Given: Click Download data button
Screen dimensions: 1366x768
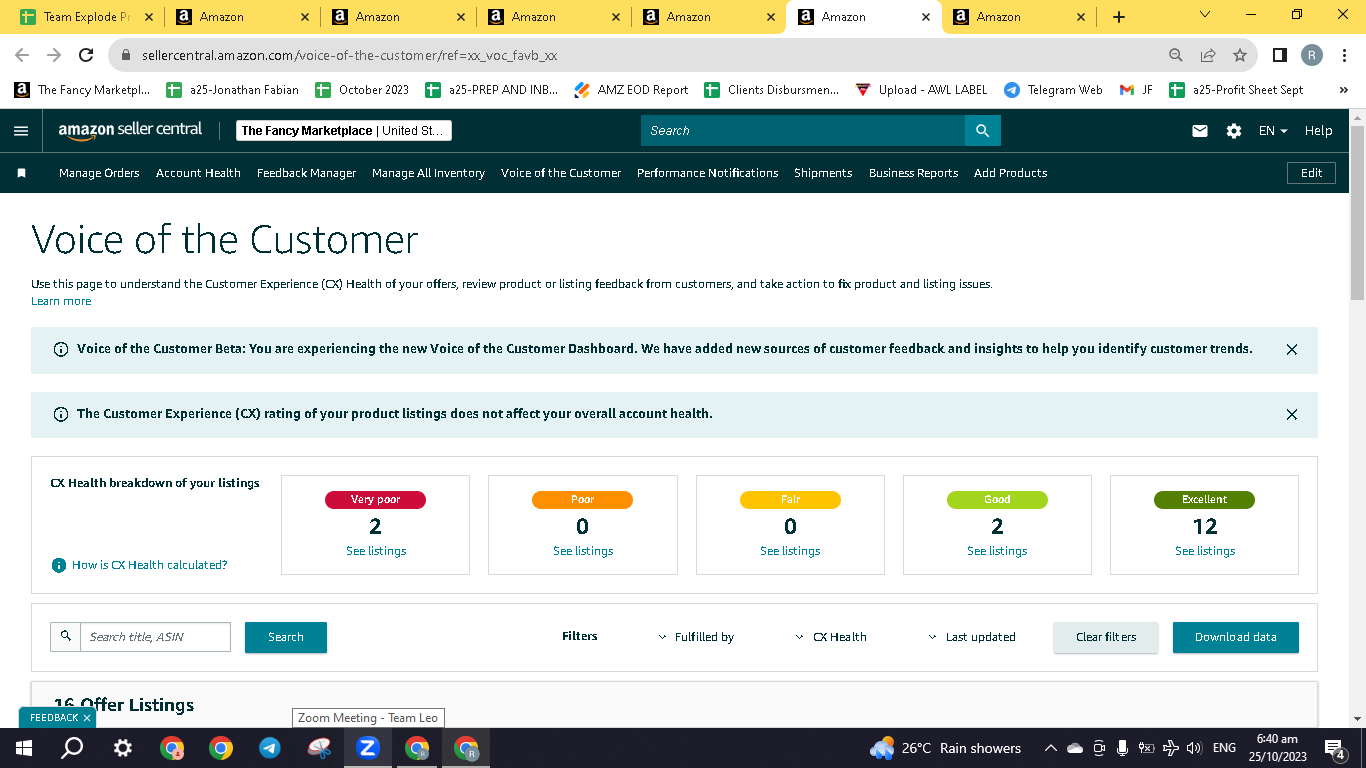Looking at the screenshot, I should 1235,637.
